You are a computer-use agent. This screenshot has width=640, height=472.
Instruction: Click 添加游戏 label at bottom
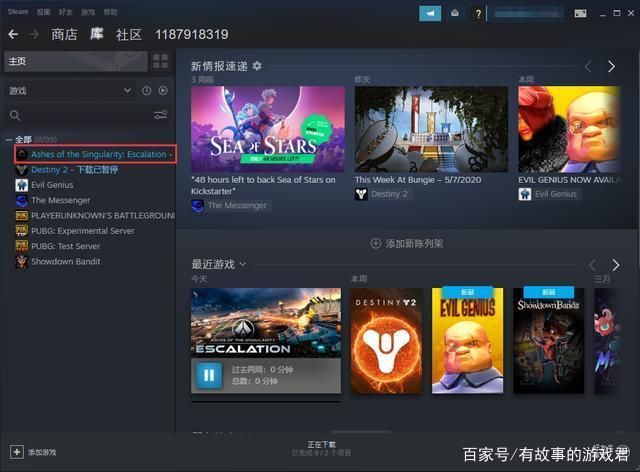tap(42, 452)
